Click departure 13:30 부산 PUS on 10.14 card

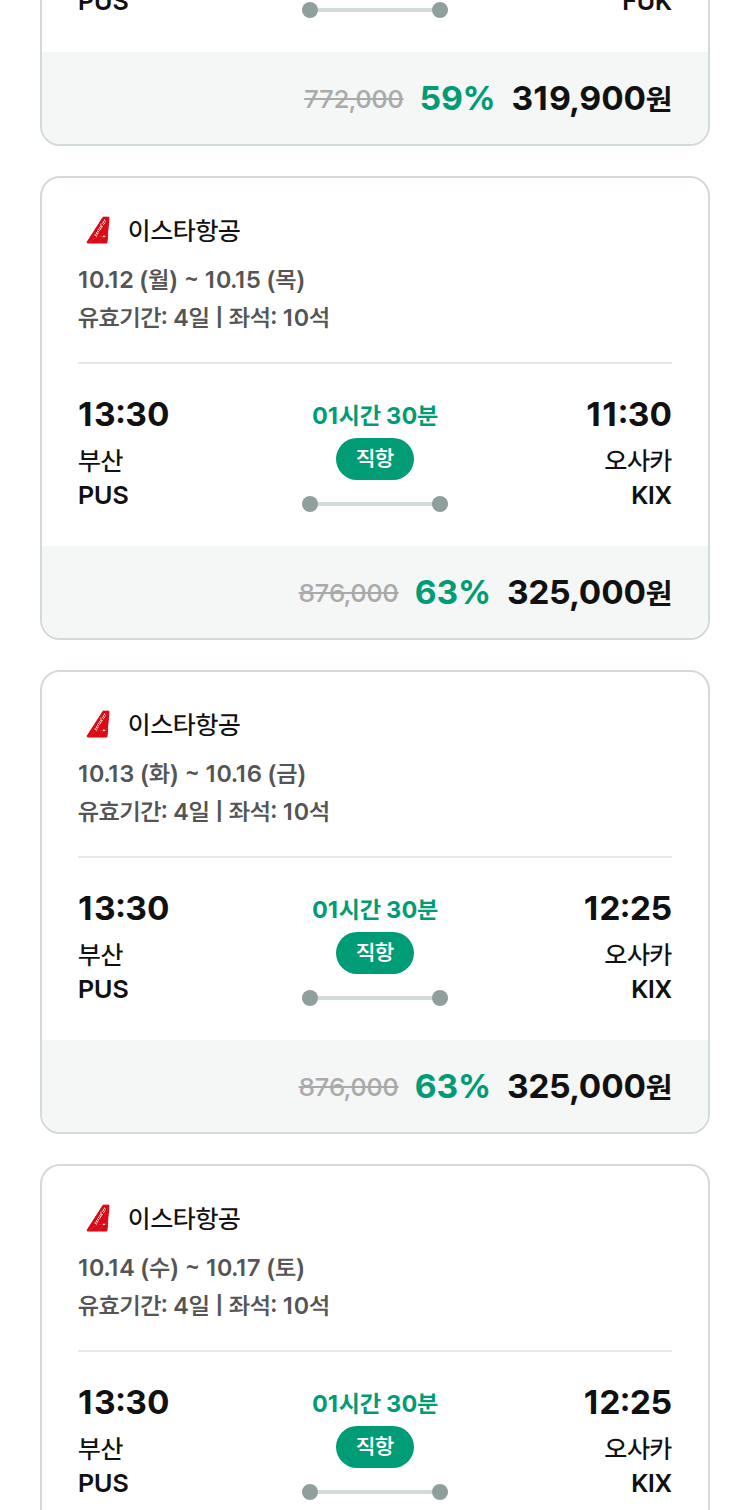pyautogui.click(x=124, y=1441)
